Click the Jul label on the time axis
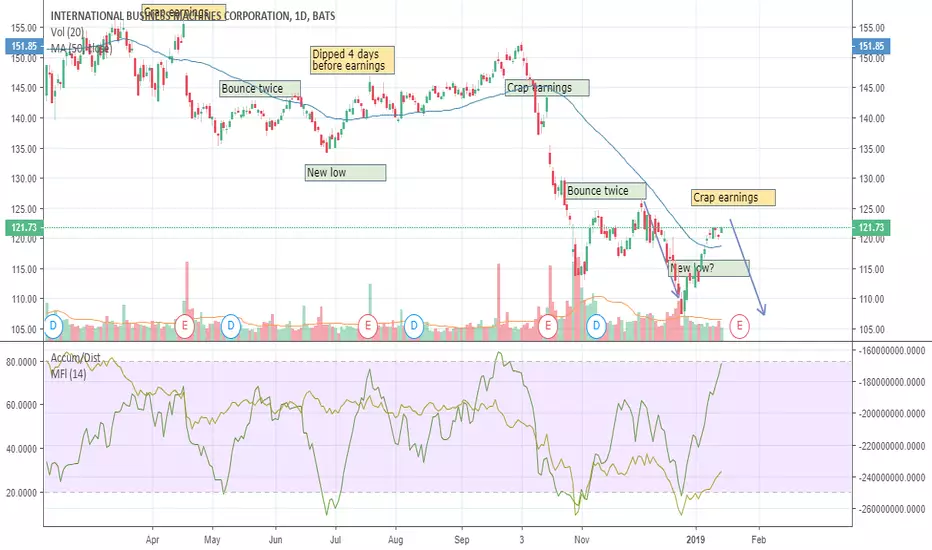 pos(335,540)
